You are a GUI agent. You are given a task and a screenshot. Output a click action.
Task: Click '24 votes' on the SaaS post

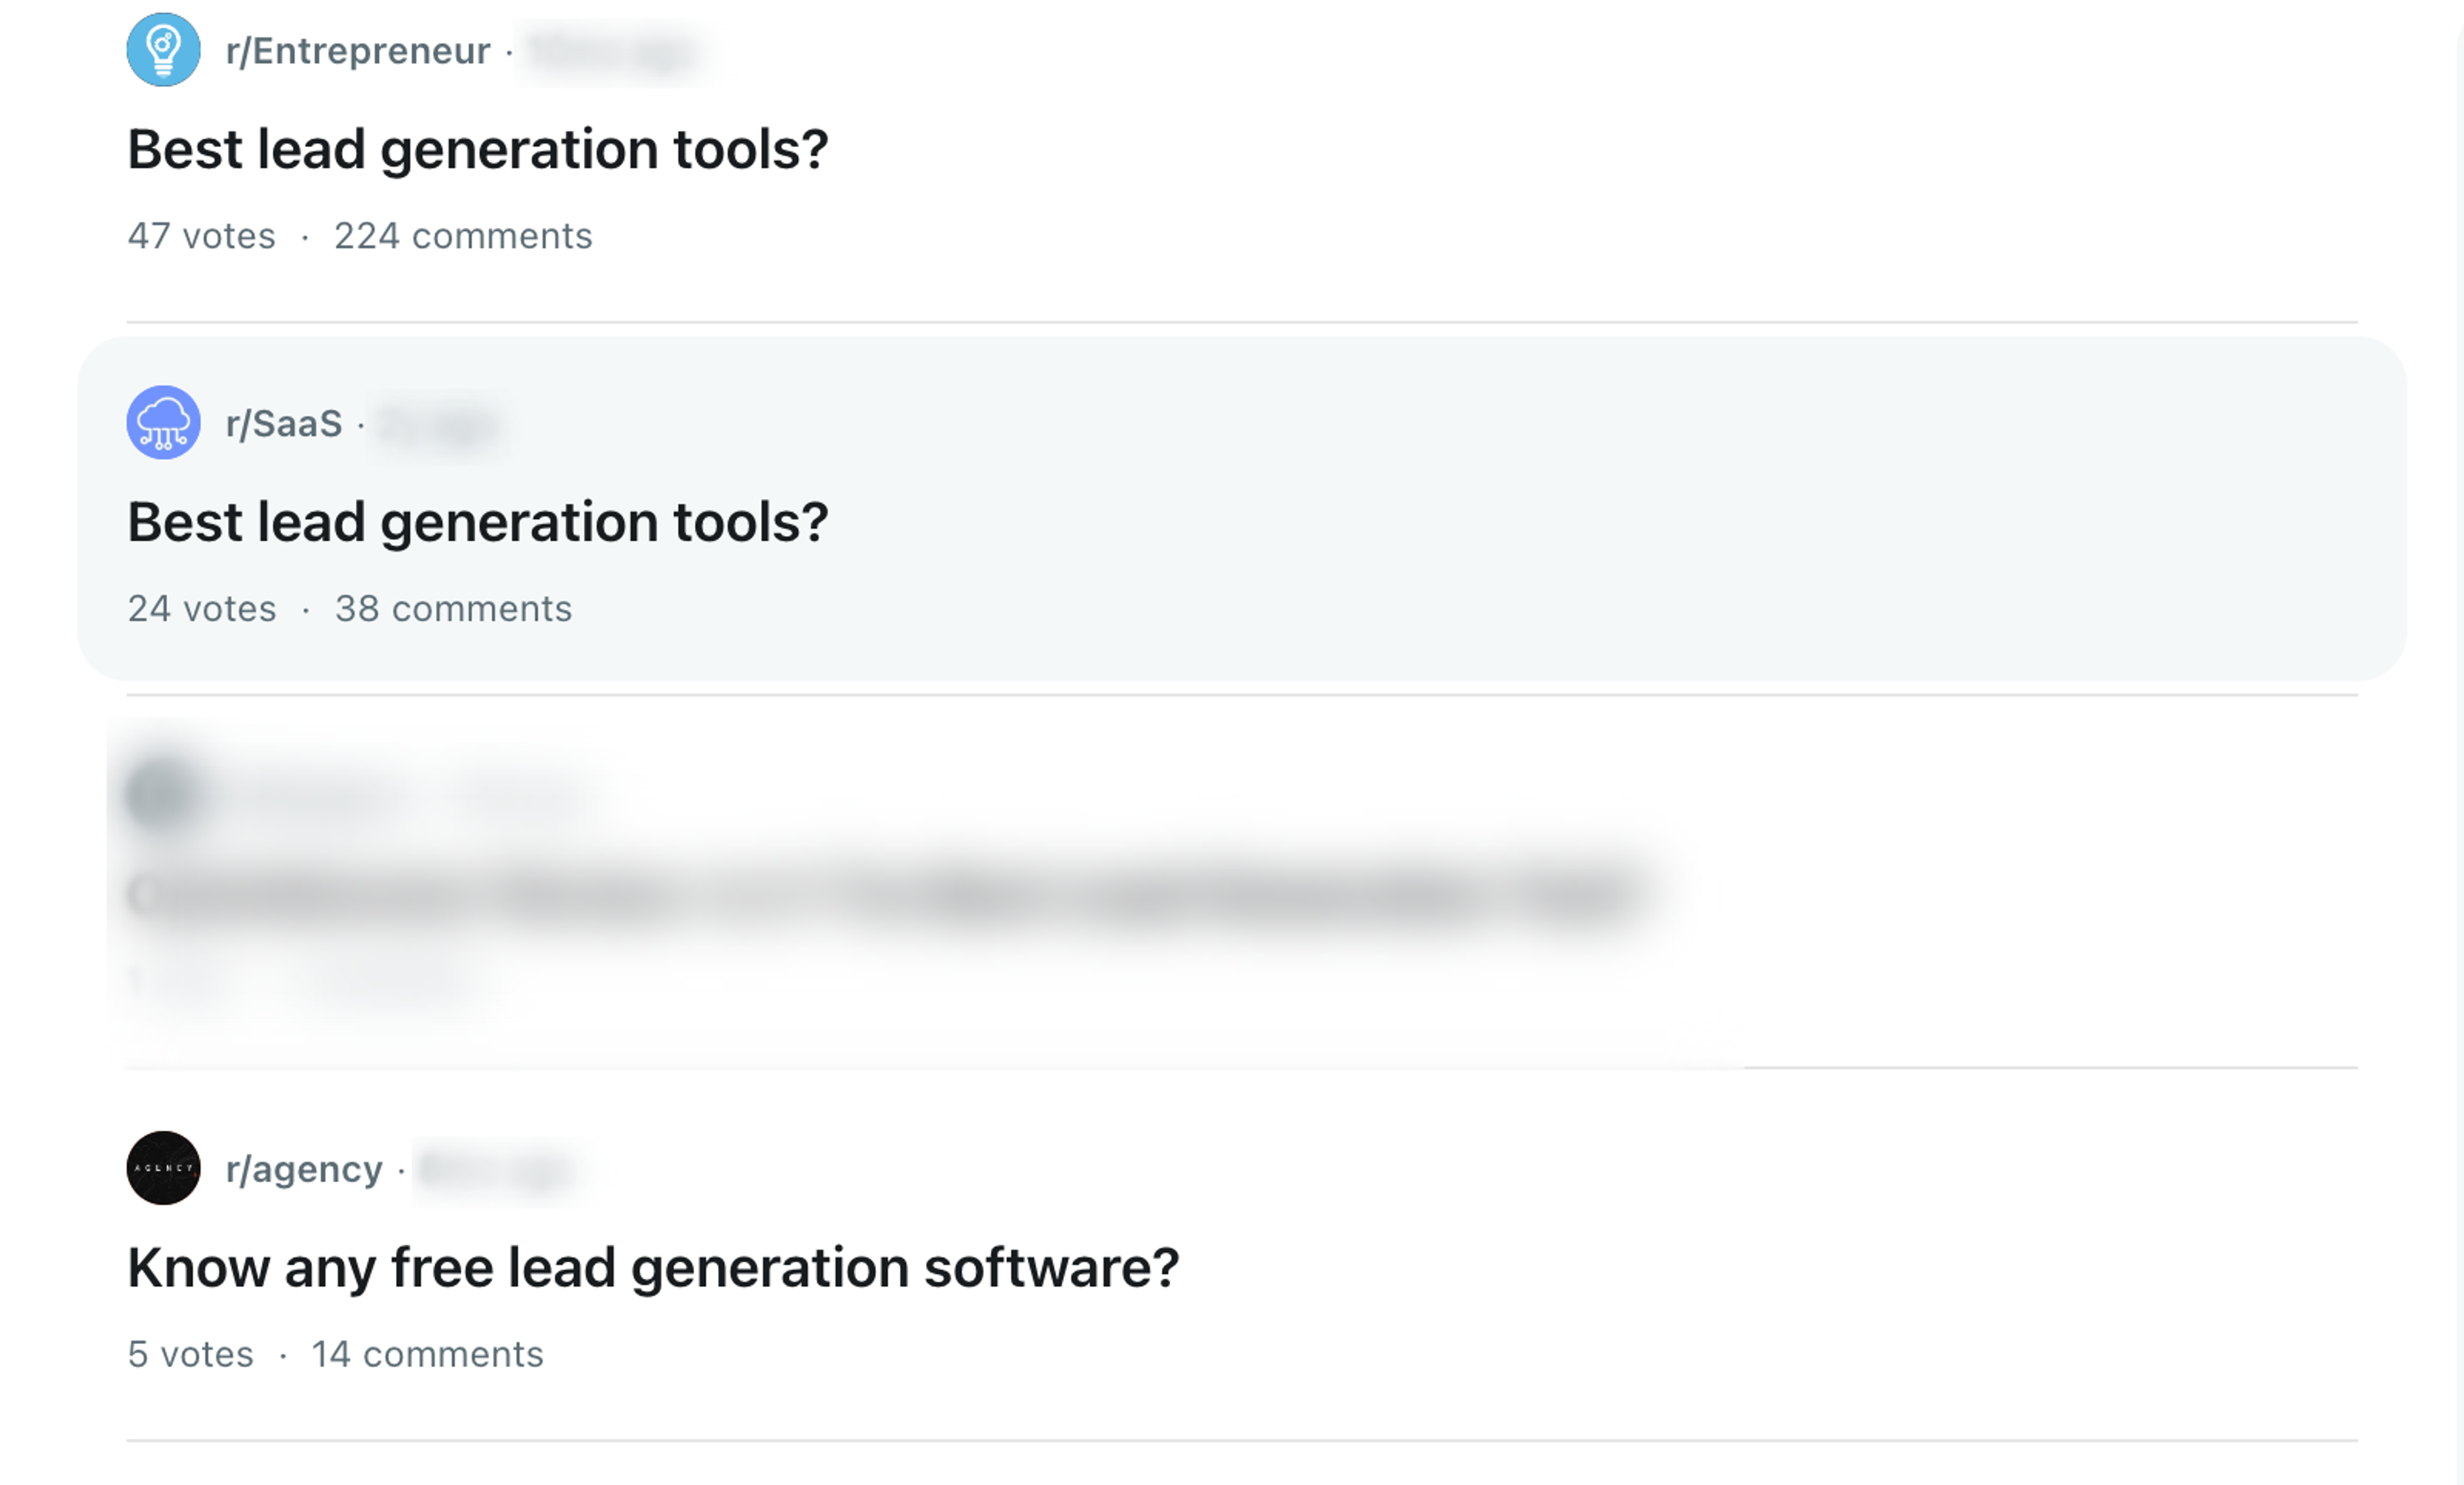201,609
